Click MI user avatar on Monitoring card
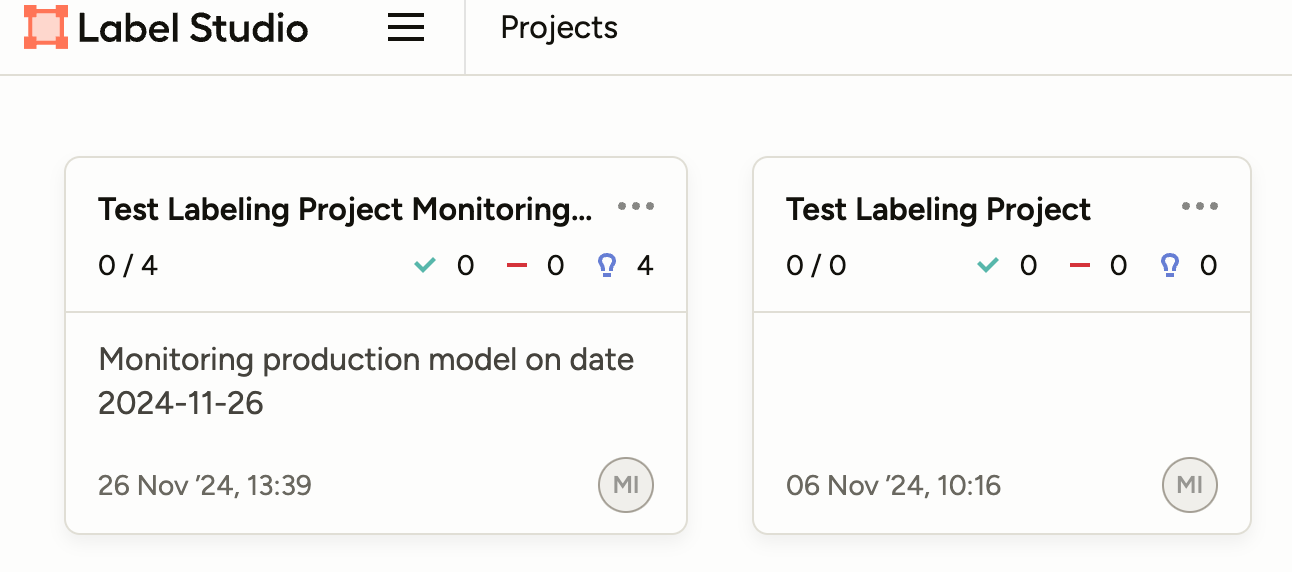1292x572 pixels. (626, 485)
